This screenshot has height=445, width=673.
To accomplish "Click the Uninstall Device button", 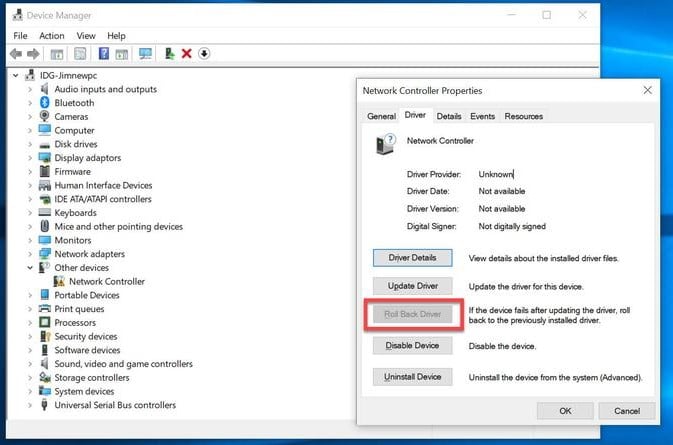I will click(x=412, y=377).
